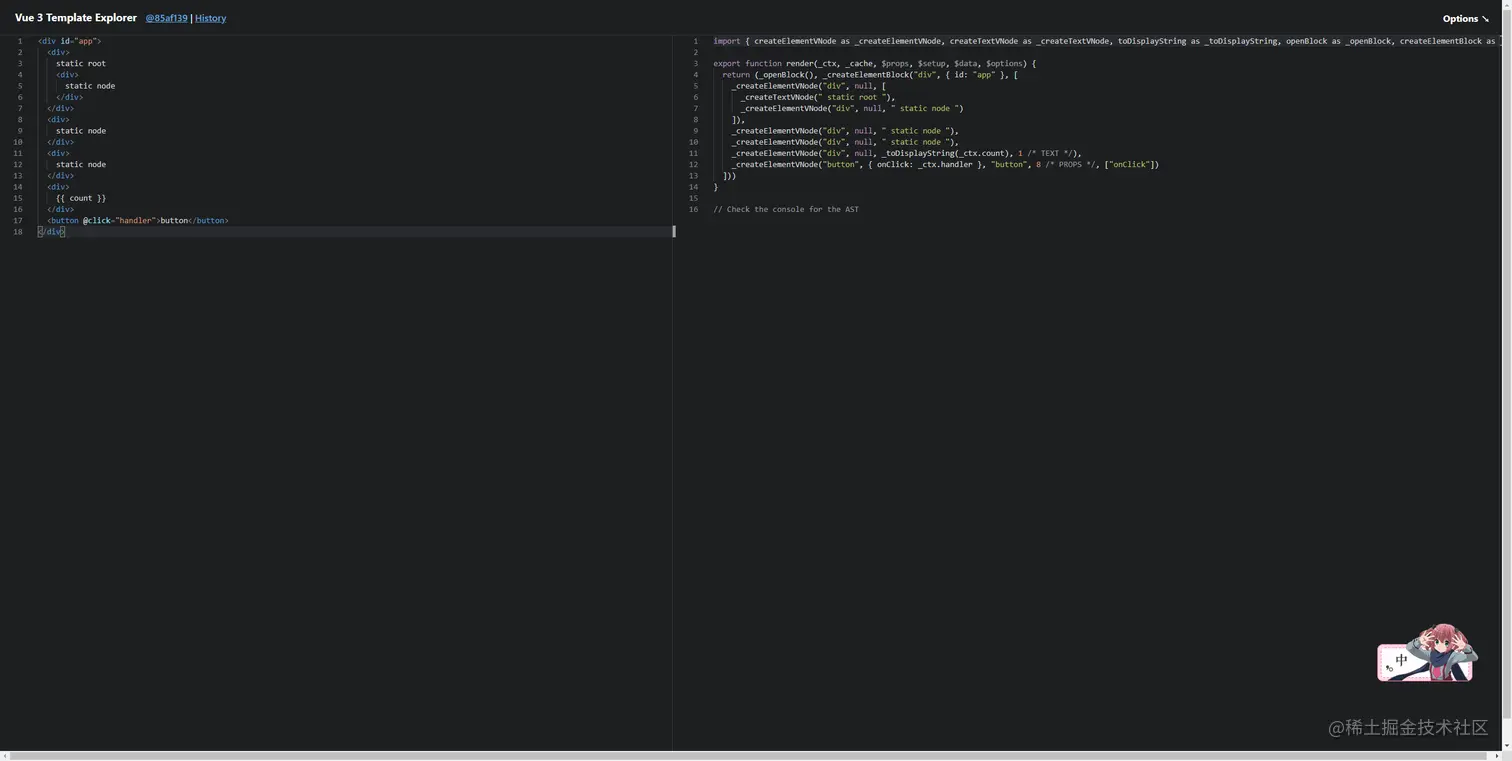
Task: Click '_toDisplayString(_ctx.count)' in the output
Action: click(x=947, y=153)
